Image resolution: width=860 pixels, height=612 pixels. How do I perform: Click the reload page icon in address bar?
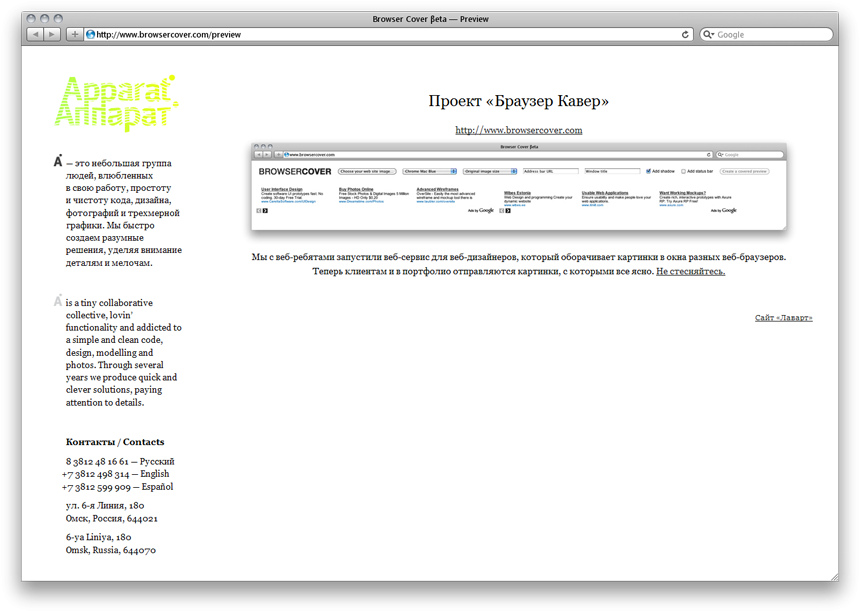[x=685, y=35]
